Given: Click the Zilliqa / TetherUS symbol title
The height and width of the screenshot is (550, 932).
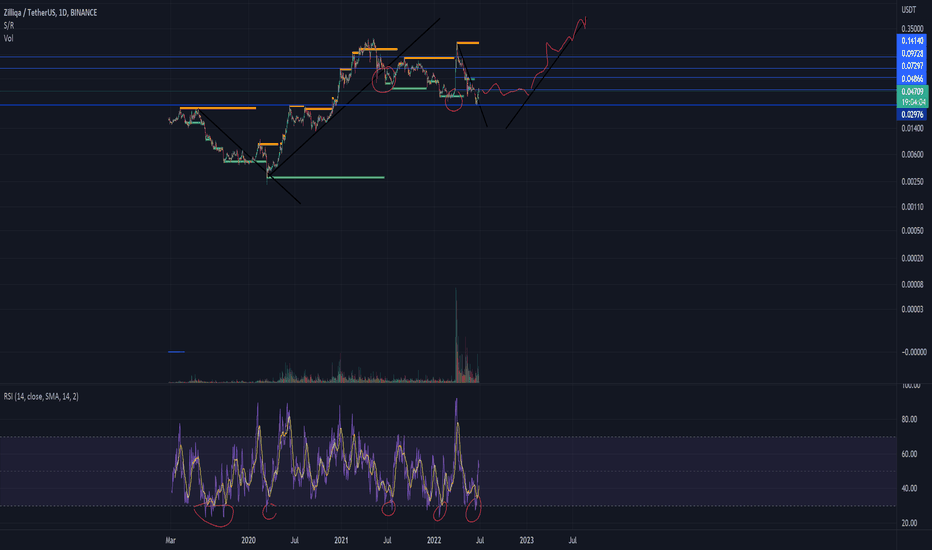Looking at the screenshot, I should (x=51, y=12).
